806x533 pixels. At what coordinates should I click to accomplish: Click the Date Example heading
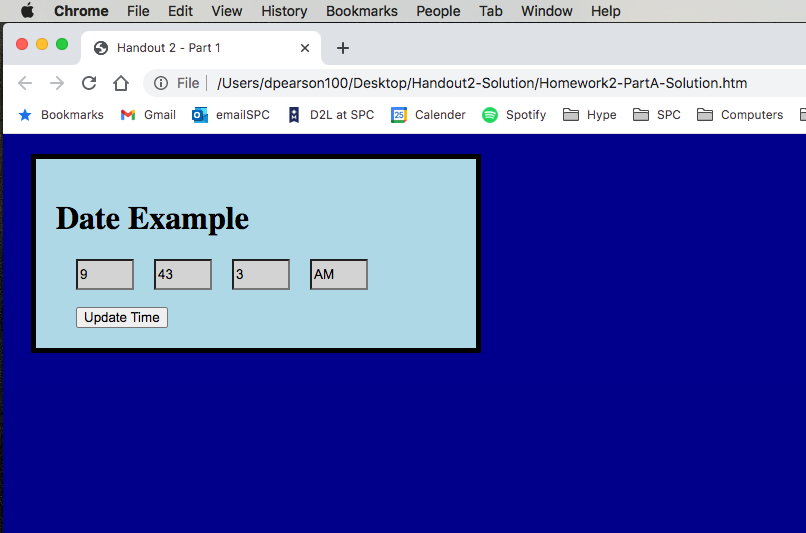[152, 218]
